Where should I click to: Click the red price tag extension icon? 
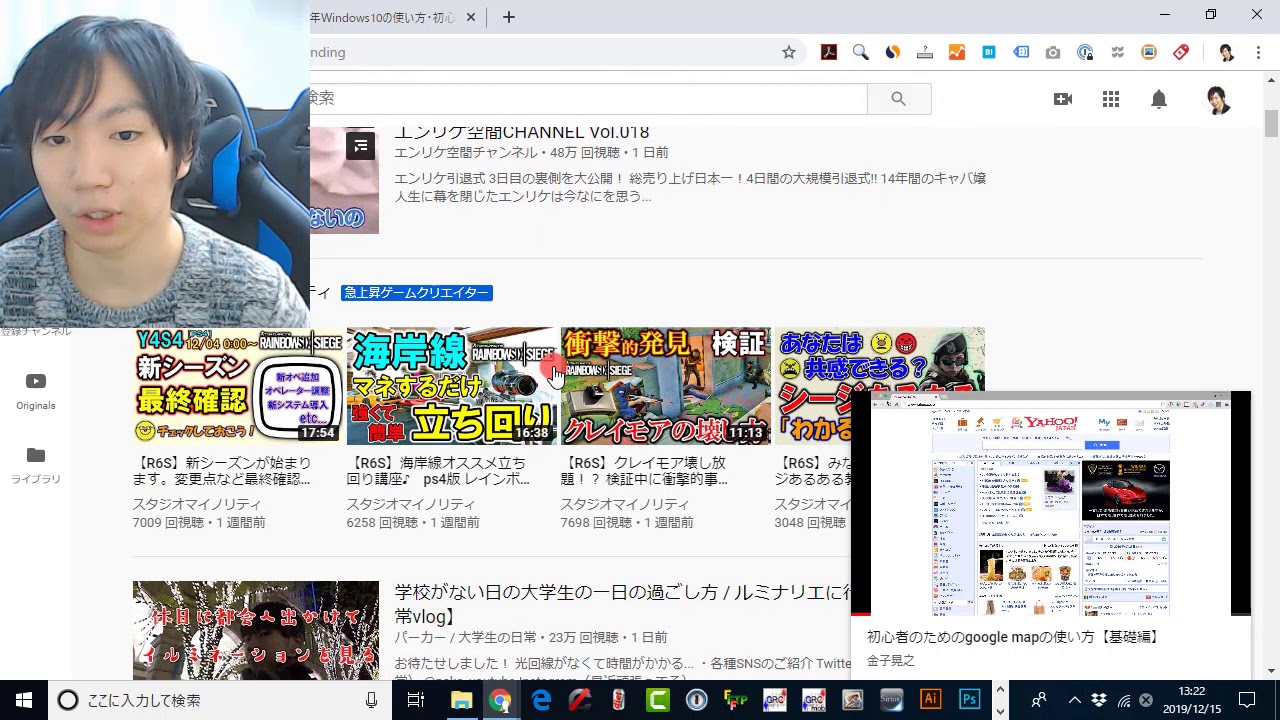1181,52
